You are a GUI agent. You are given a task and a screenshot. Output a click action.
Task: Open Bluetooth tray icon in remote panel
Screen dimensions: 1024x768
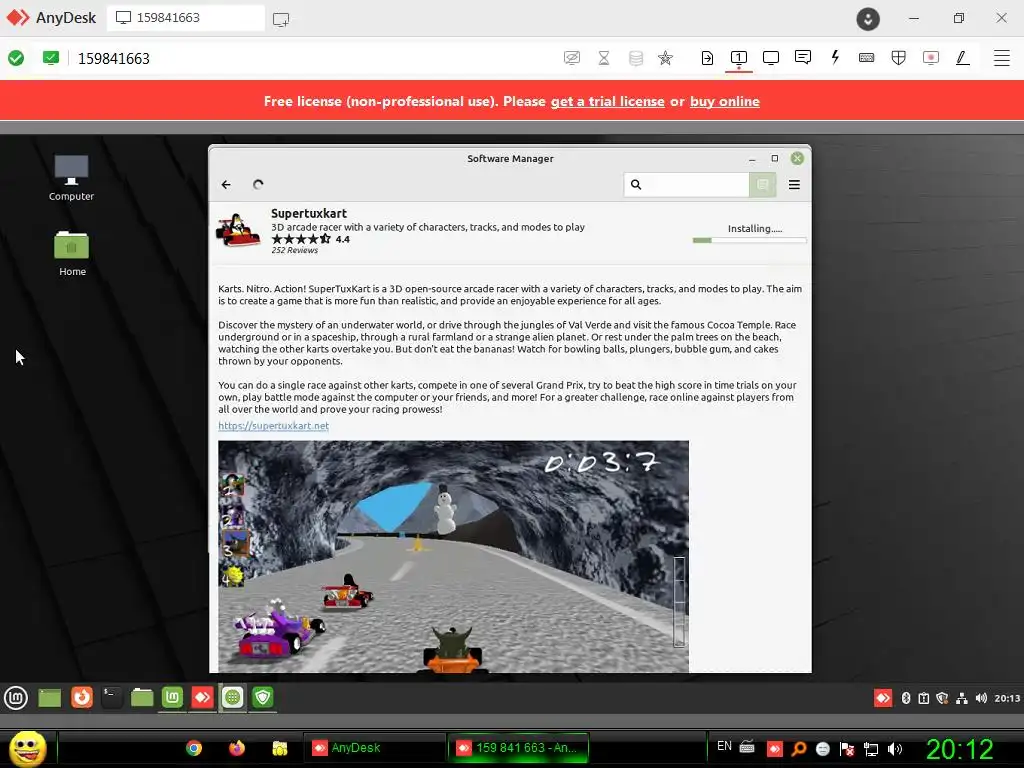tap(906, 698)
